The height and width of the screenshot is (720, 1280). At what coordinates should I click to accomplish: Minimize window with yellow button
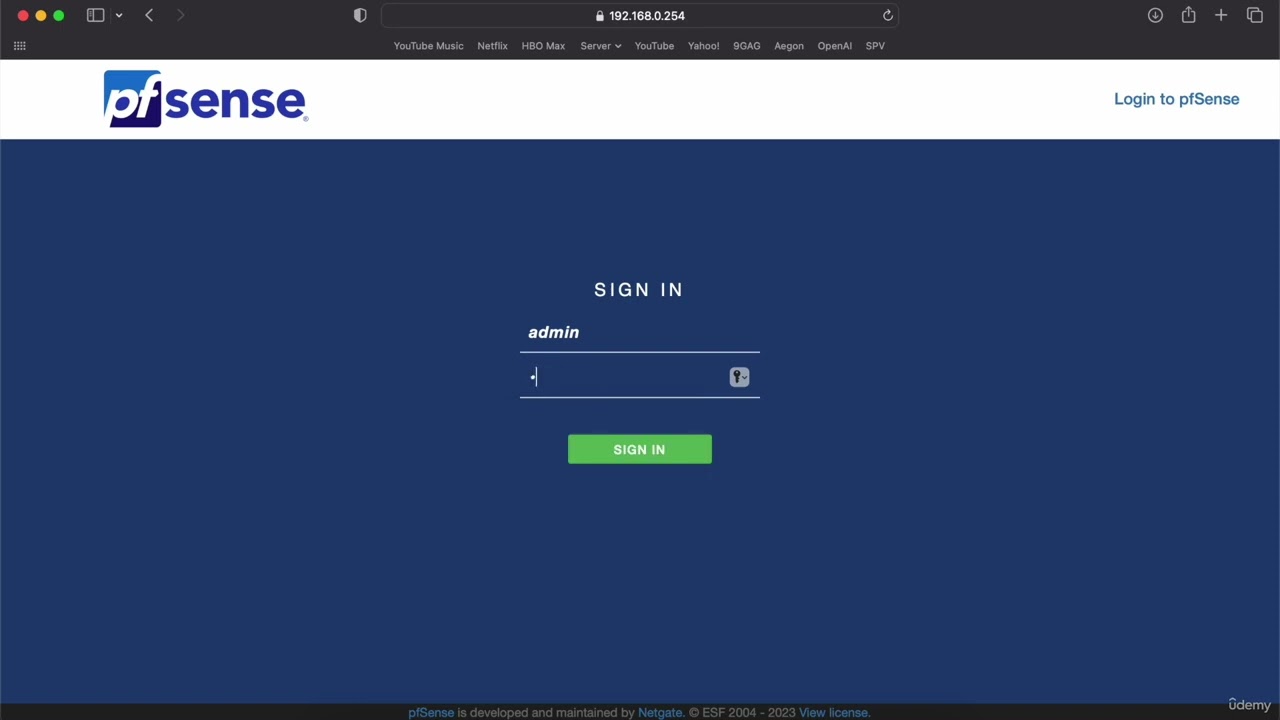pos(41,15)
